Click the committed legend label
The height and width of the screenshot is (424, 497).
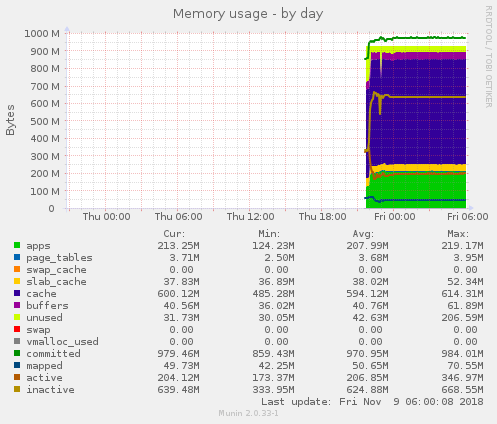[53, 354]
